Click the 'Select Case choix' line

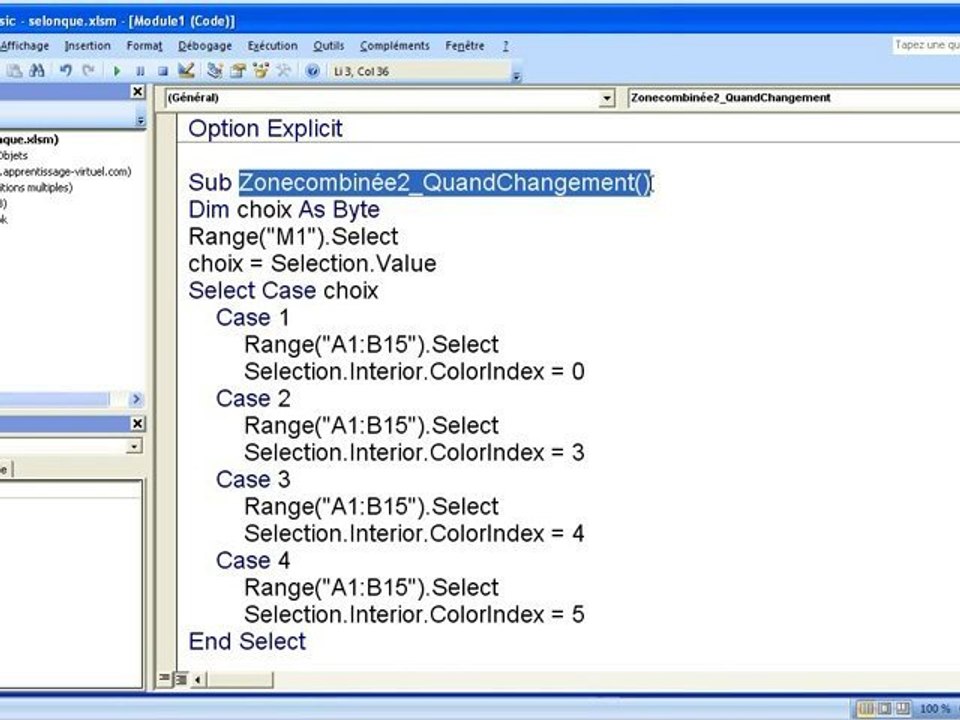283,291
